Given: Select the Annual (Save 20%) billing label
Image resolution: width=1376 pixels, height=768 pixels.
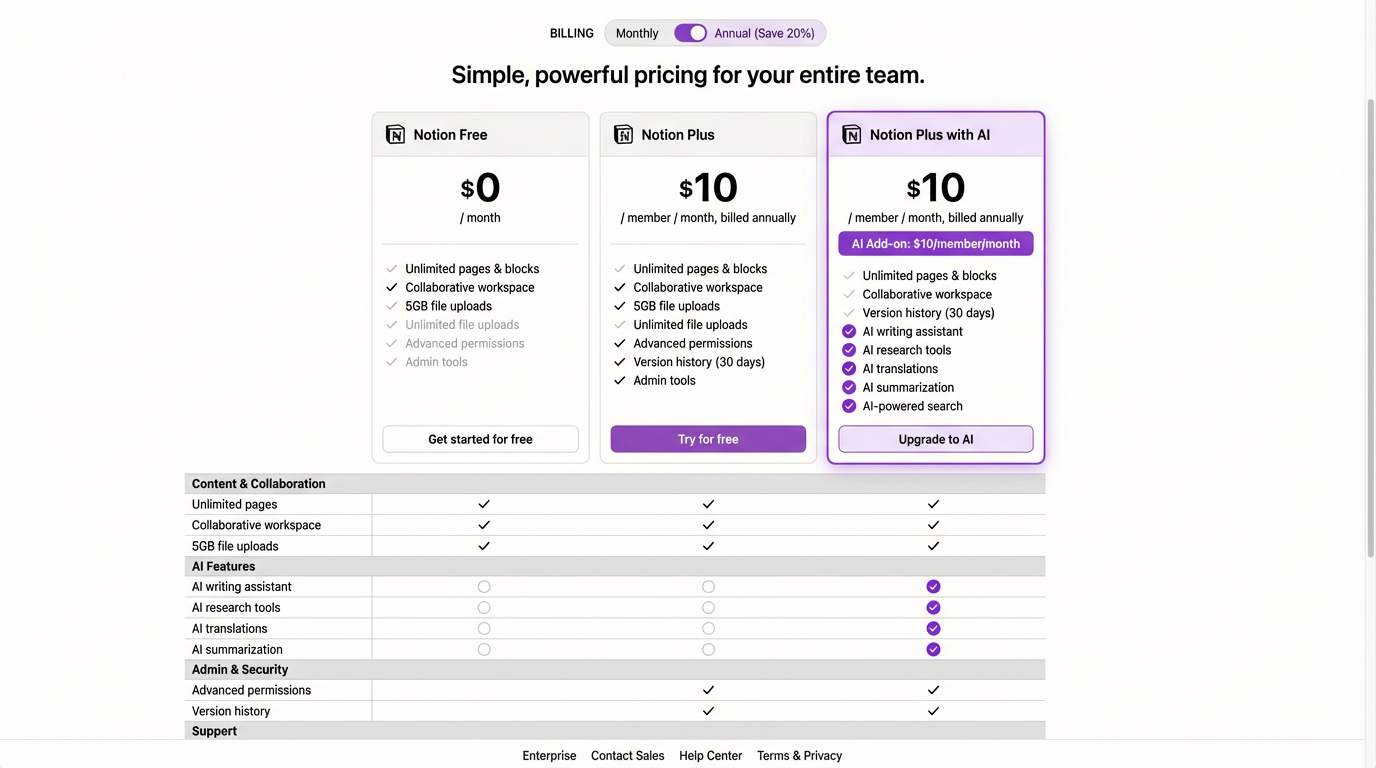Looking at the screenshot, I should (x=764, y=33).
